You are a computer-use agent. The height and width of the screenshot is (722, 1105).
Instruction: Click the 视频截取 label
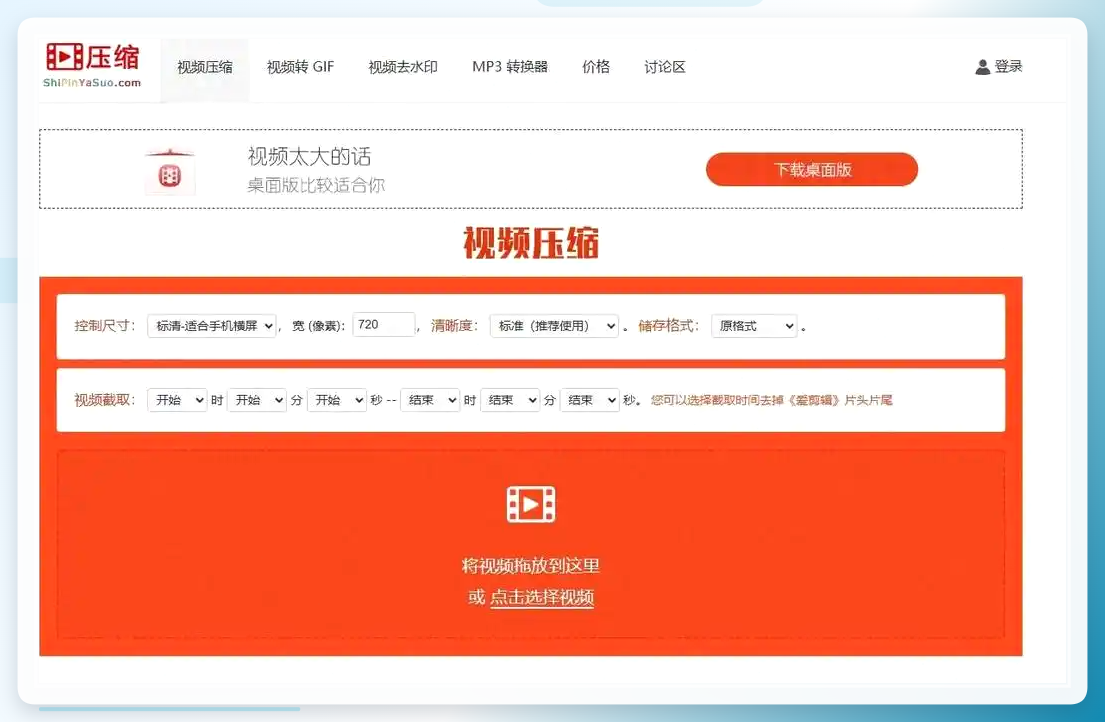pos(104,400)
